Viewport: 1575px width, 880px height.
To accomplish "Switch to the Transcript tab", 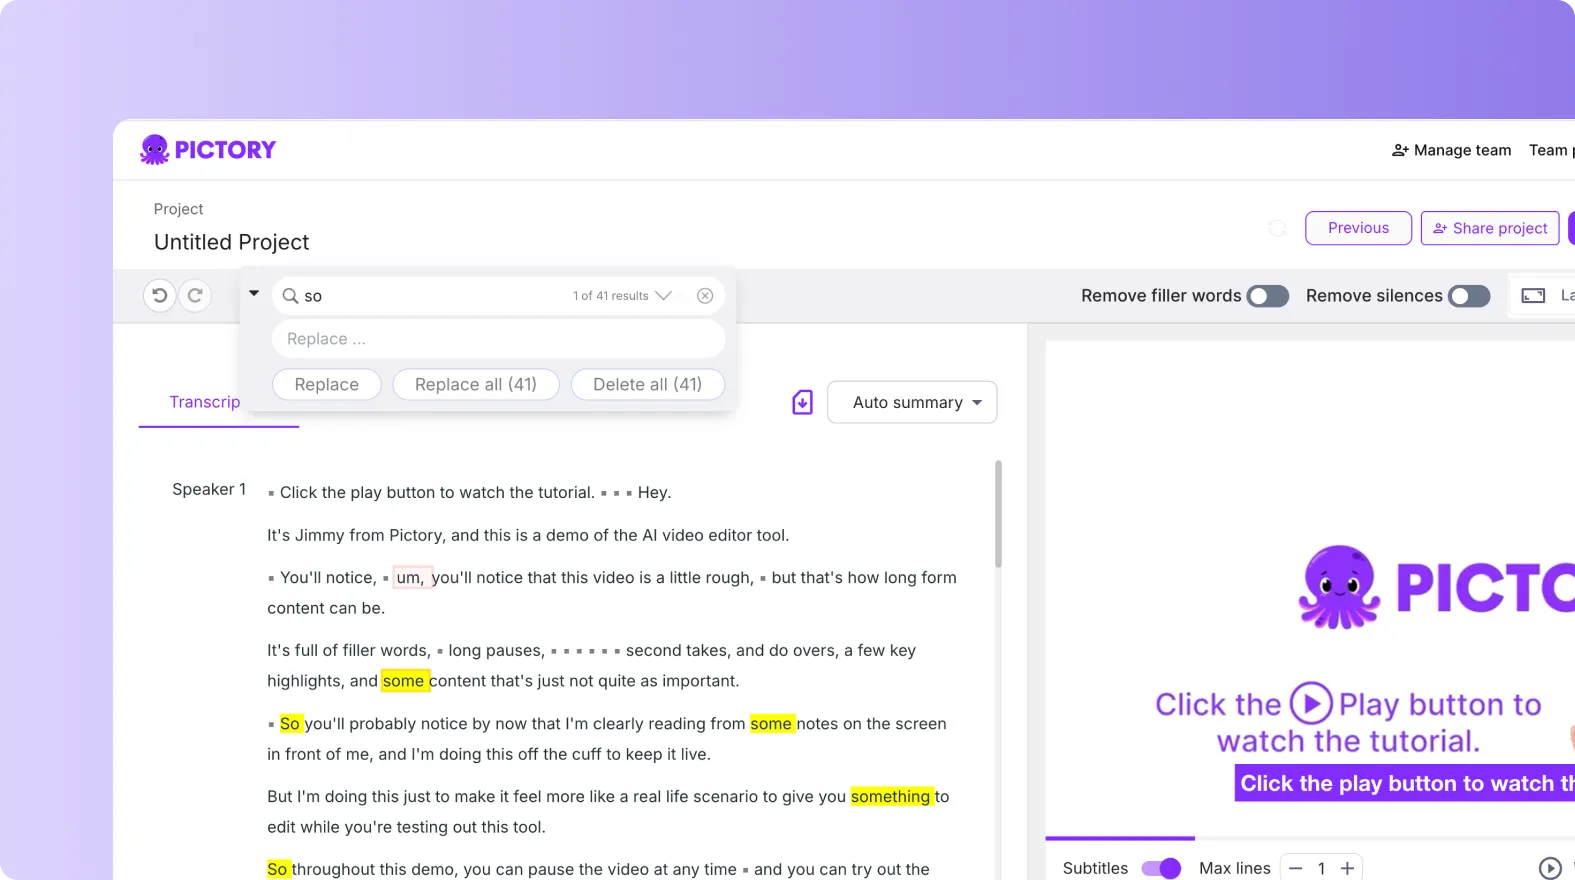I will (x=205, y=402).
